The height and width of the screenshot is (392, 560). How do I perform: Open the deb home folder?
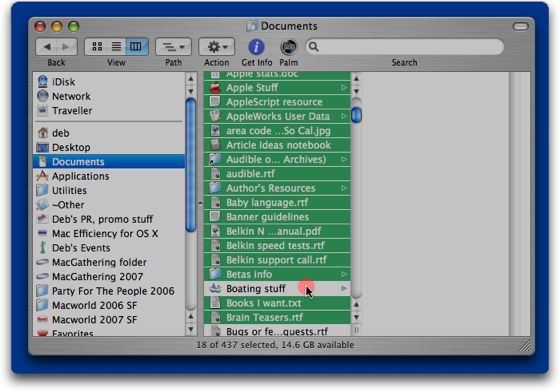tap(109, 133)
